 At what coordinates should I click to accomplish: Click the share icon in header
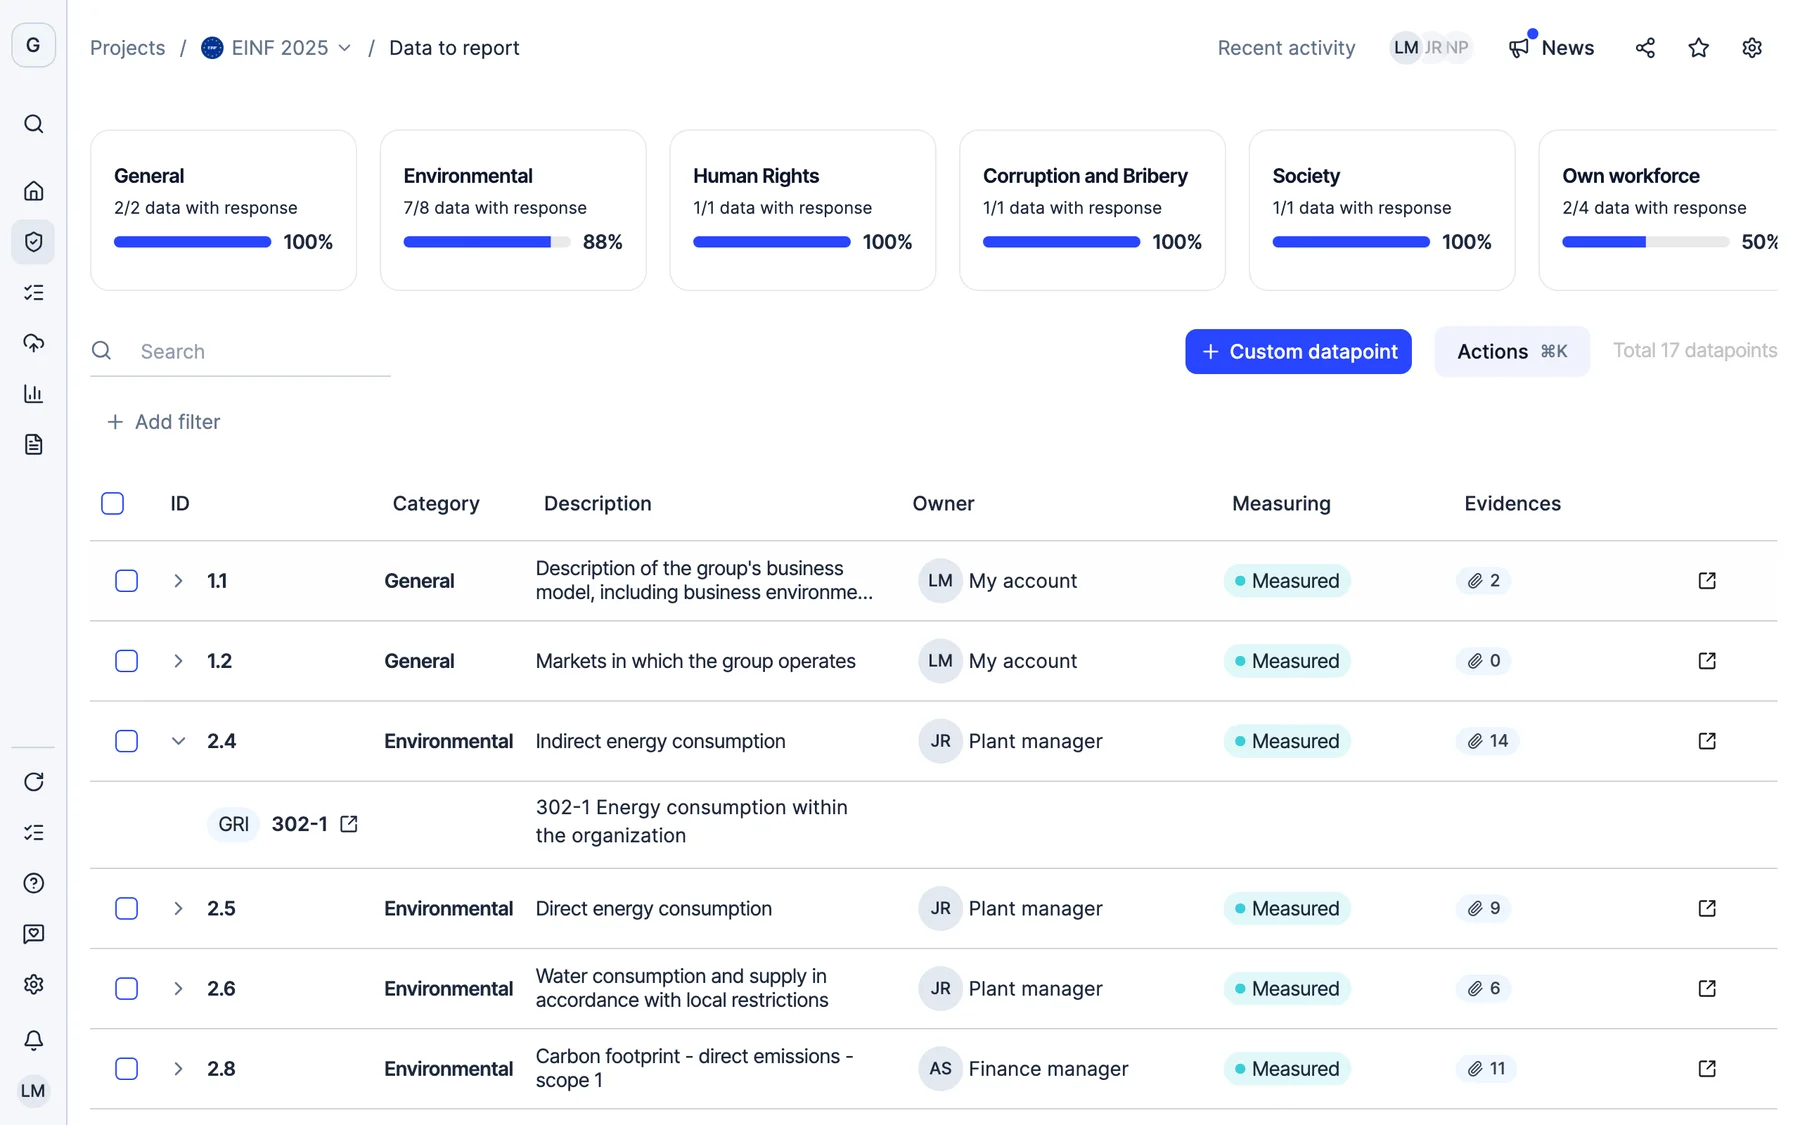[x=1645, y=48]
